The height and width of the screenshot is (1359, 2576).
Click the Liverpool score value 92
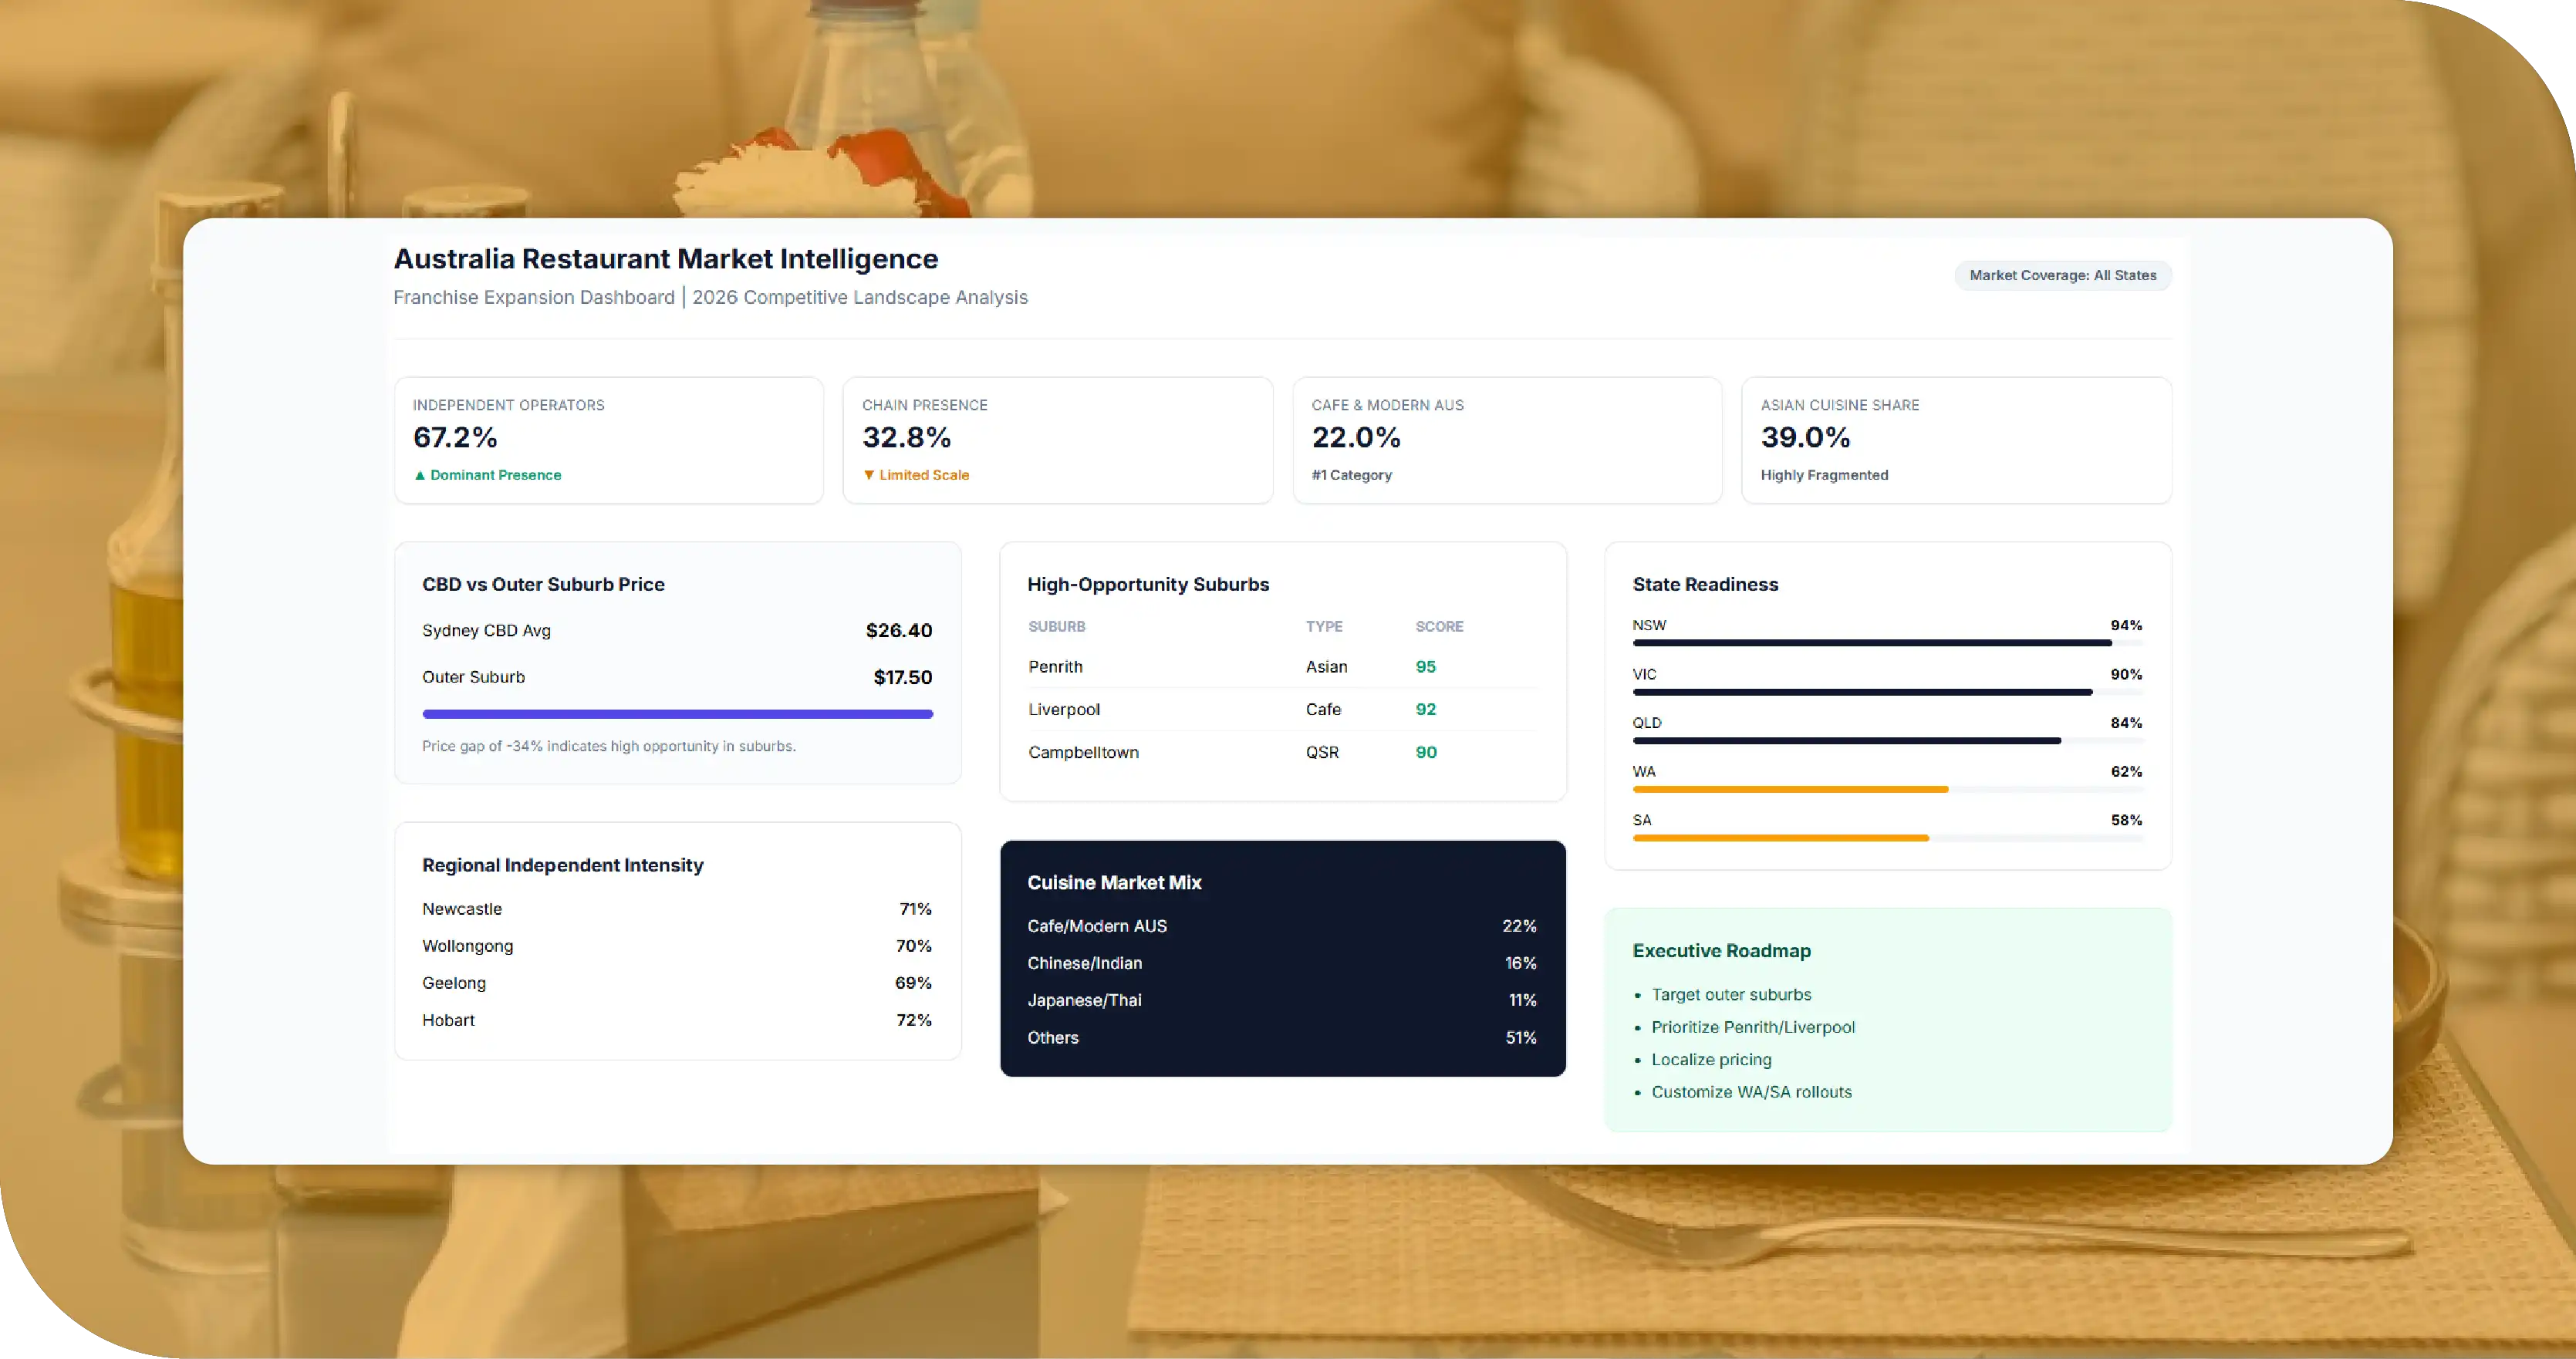point(1425,709)
